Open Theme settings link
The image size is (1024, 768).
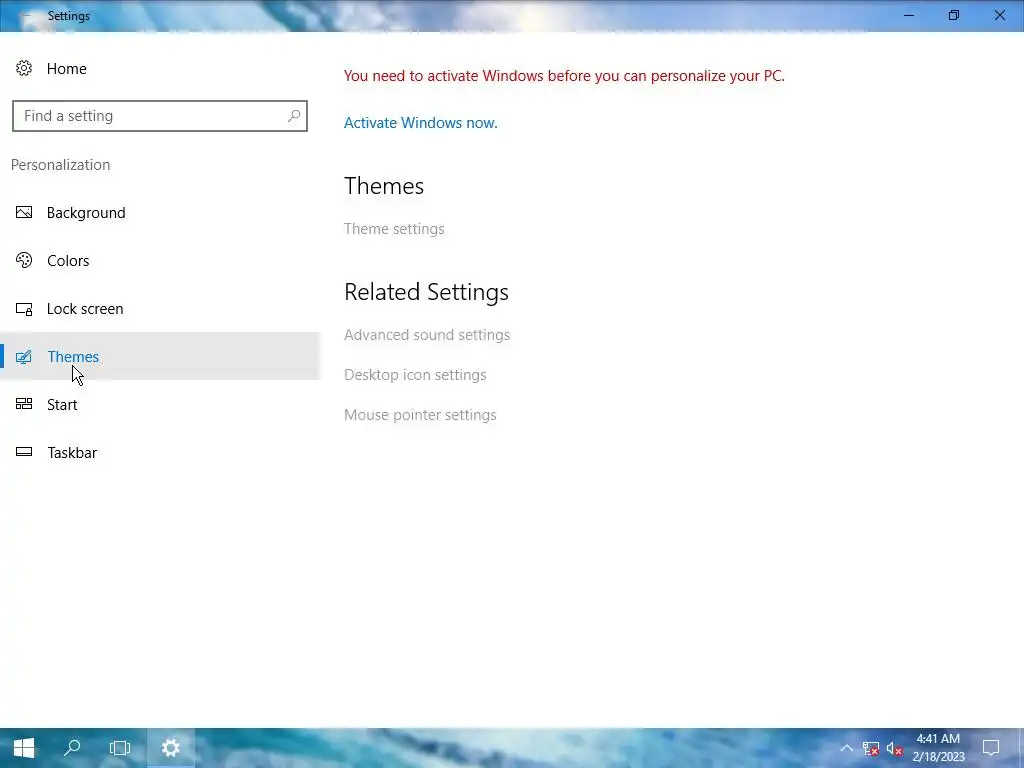pos(394,229)
